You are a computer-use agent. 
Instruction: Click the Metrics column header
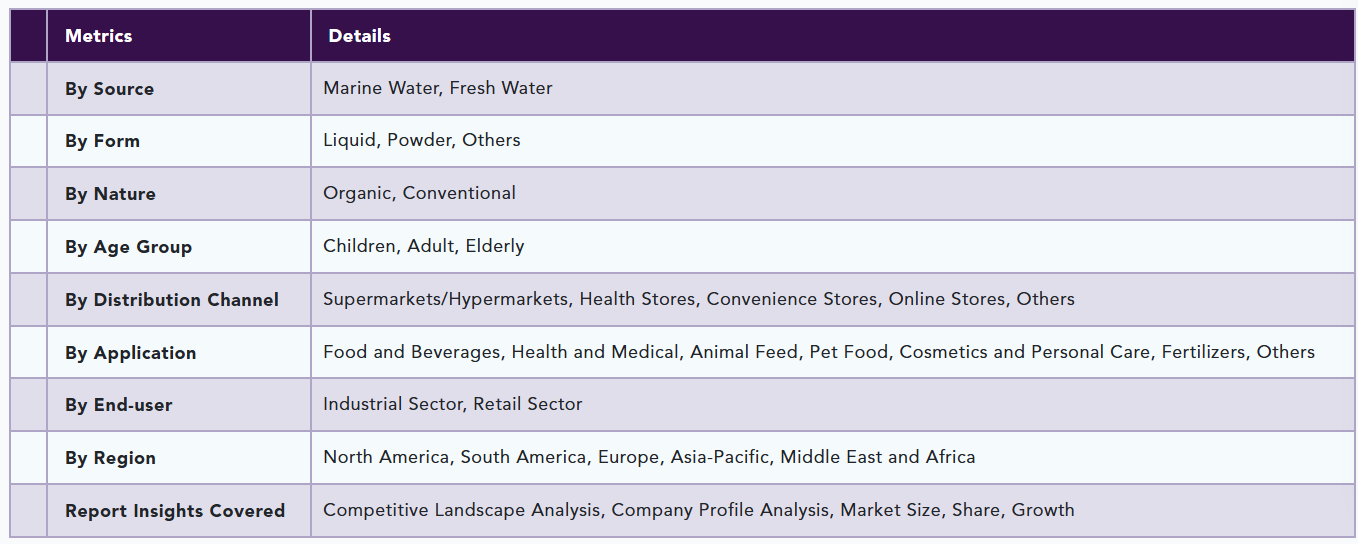[x=98, y=36]
